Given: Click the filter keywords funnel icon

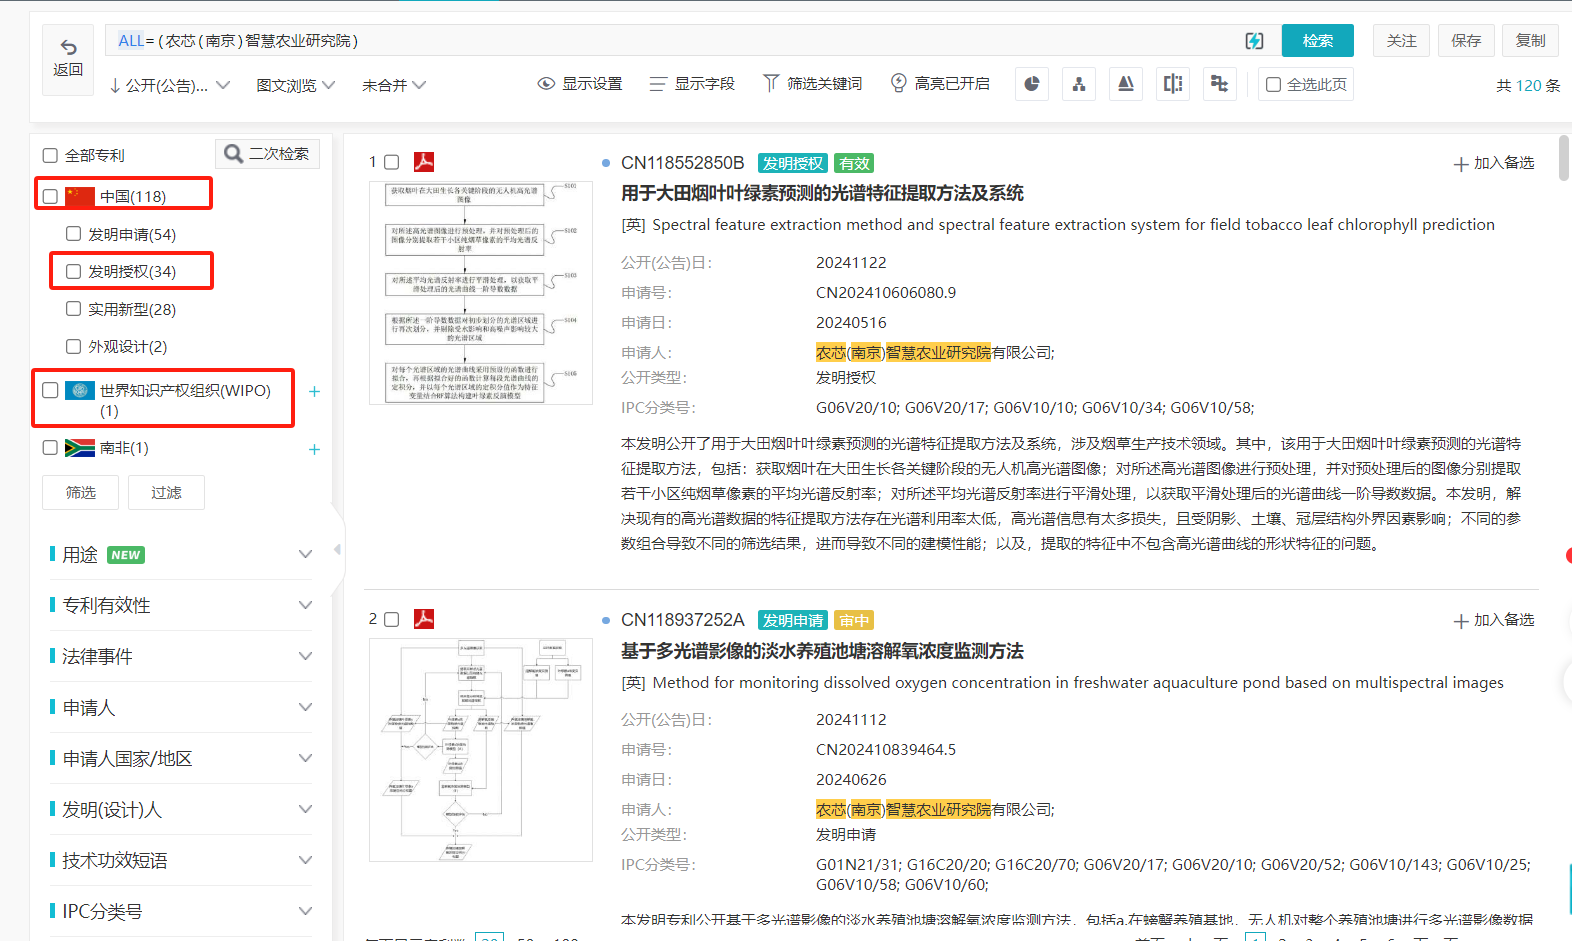Looking at the screenshot, I should click(x=771, y=84).
